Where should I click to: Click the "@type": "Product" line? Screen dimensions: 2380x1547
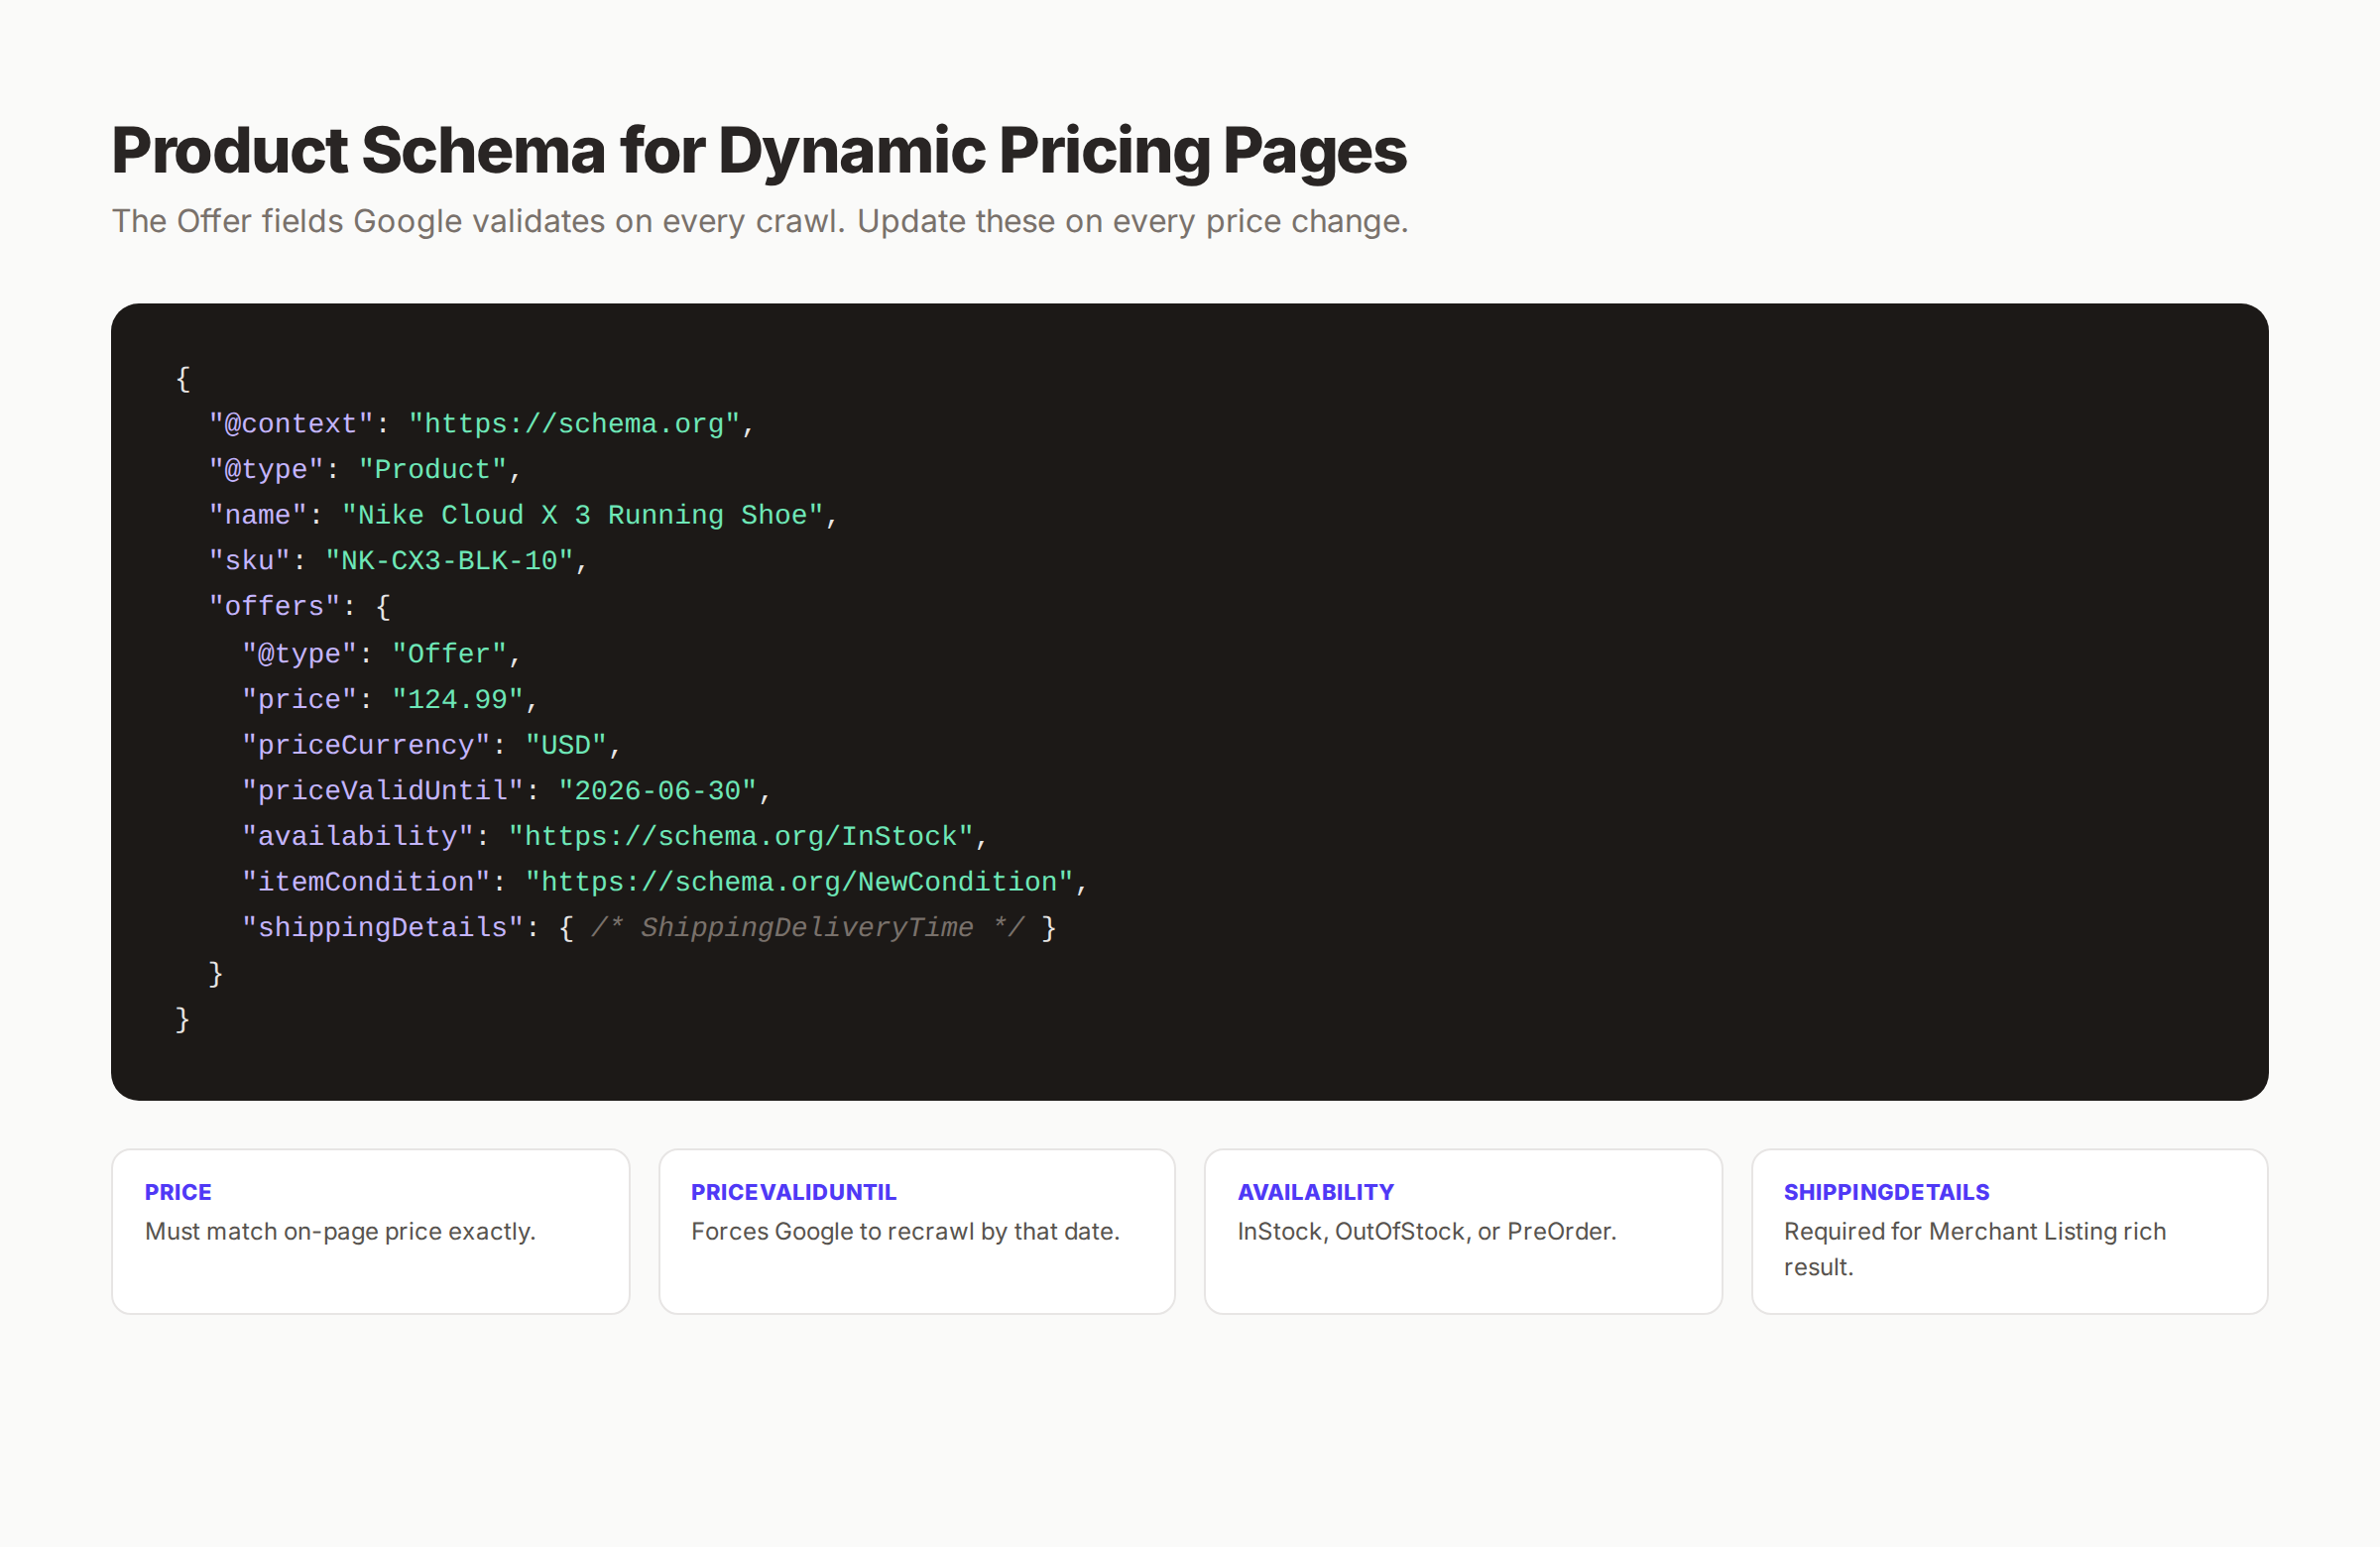click(365, 470)
